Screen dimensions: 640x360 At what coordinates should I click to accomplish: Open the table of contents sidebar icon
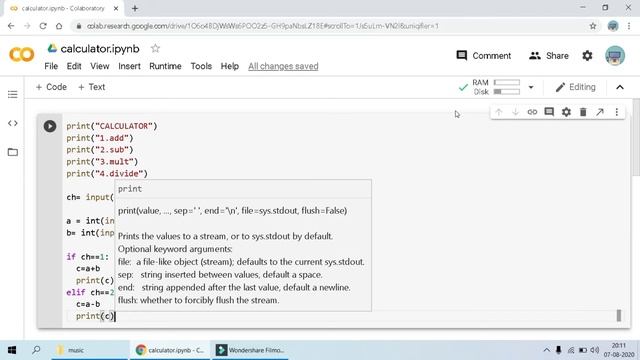(x=13, y=95)
